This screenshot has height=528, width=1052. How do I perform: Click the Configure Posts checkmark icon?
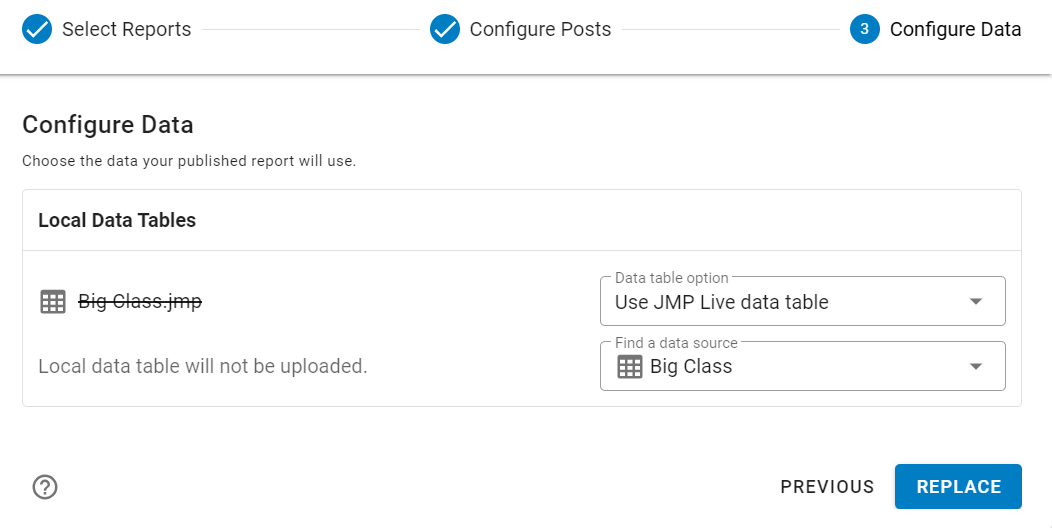click(445, 30)
